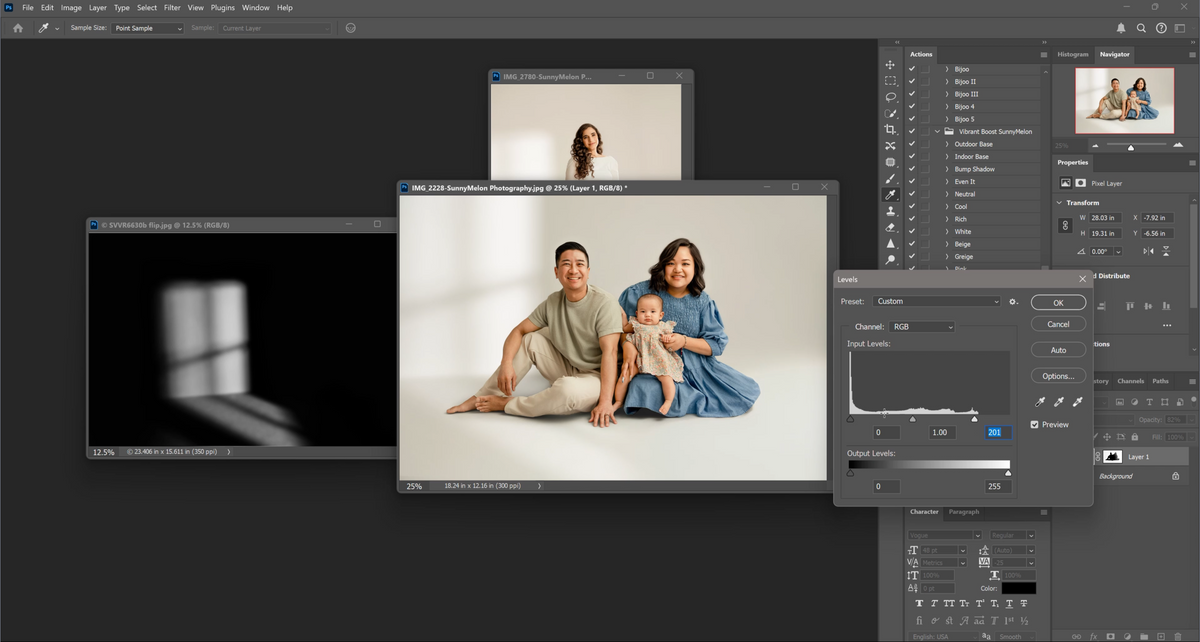Toggle the checkmark for Neutral action

pos(912,194)
